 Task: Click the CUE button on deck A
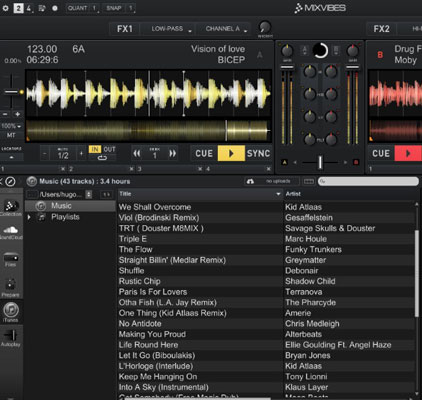[204, 153]
